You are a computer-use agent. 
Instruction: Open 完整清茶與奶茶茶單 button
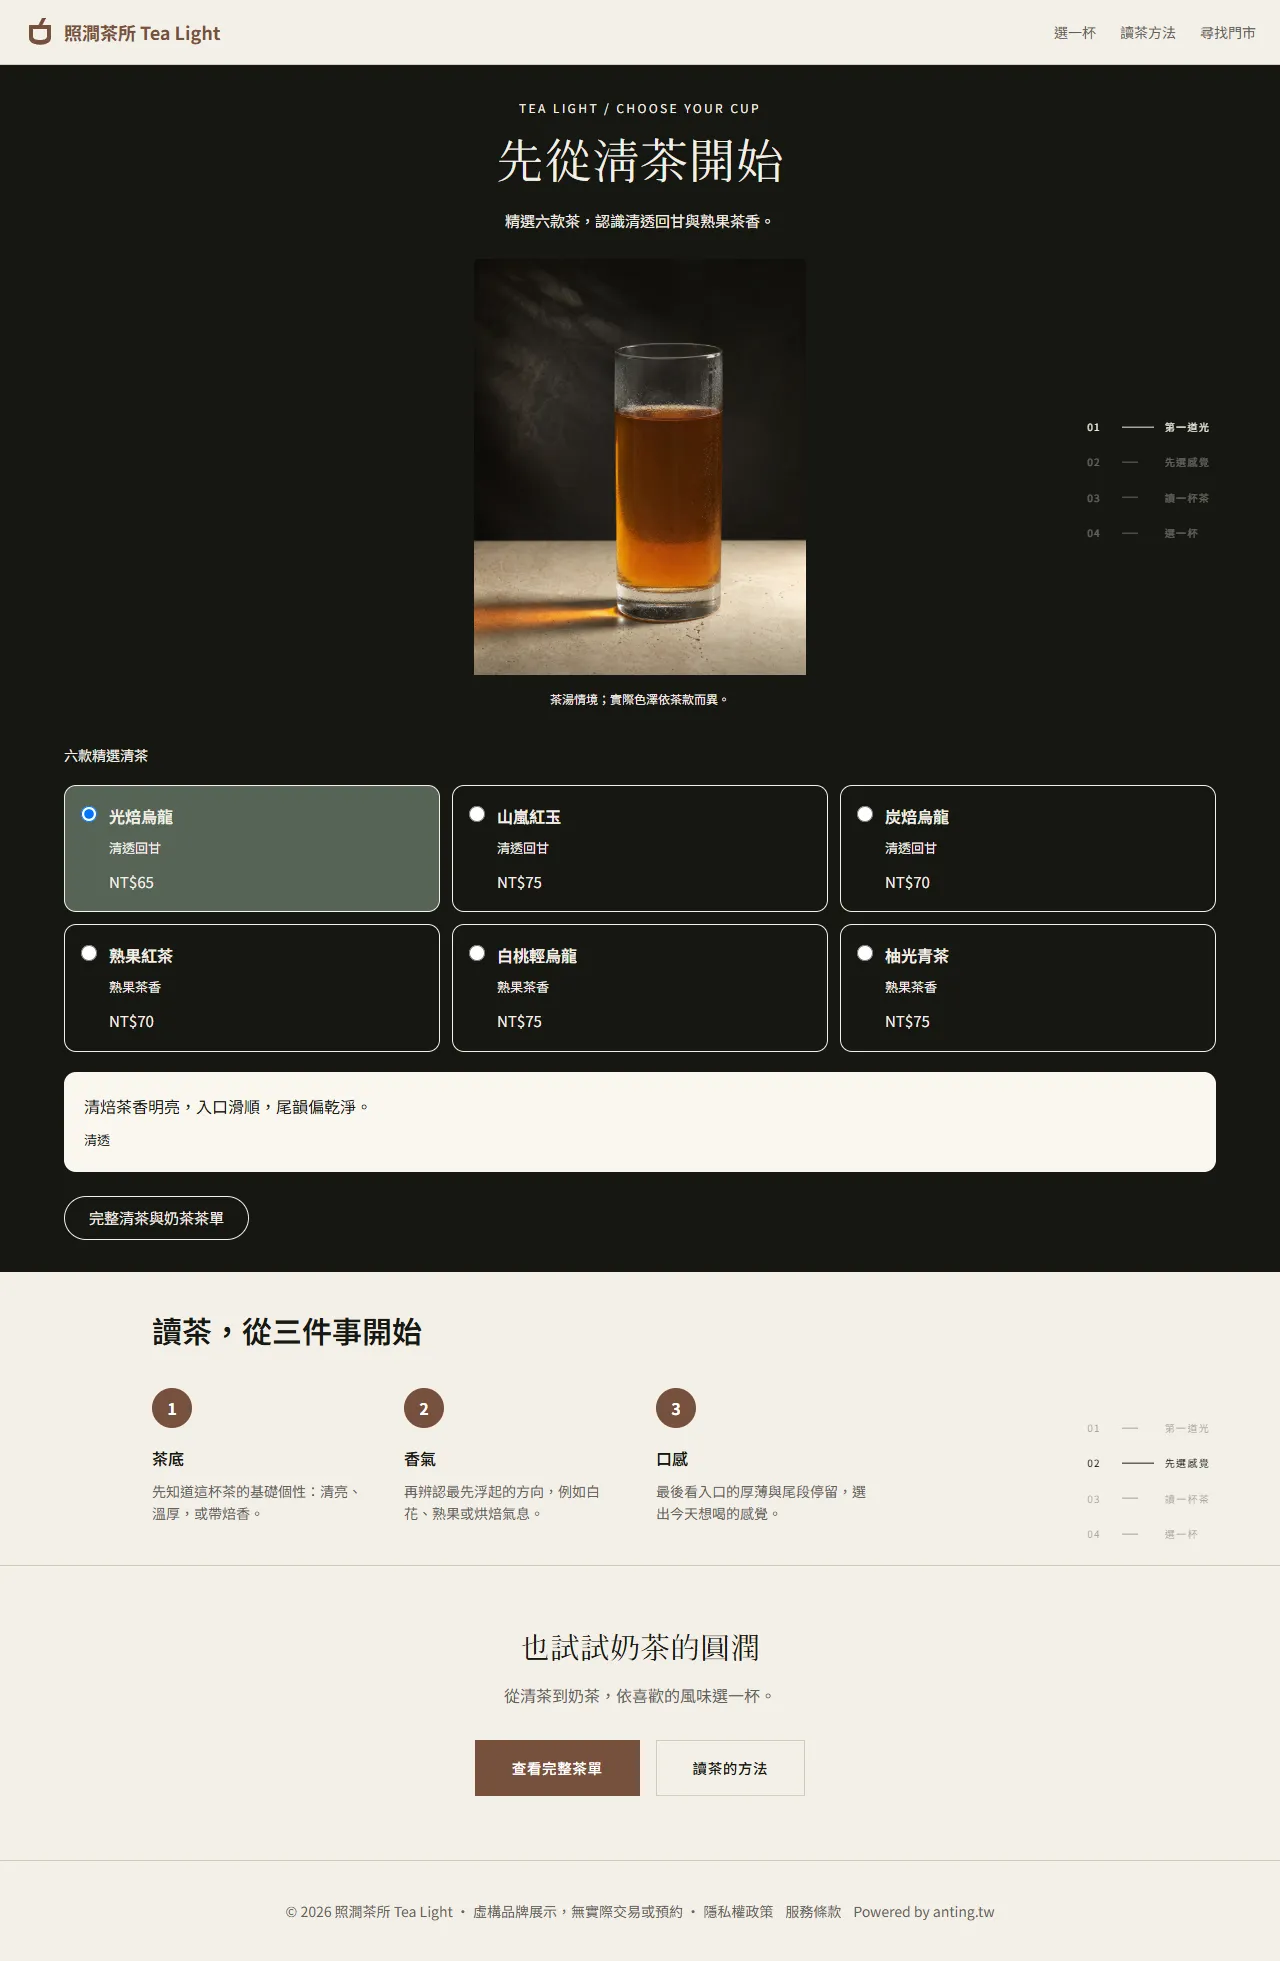coord(156,1218)
